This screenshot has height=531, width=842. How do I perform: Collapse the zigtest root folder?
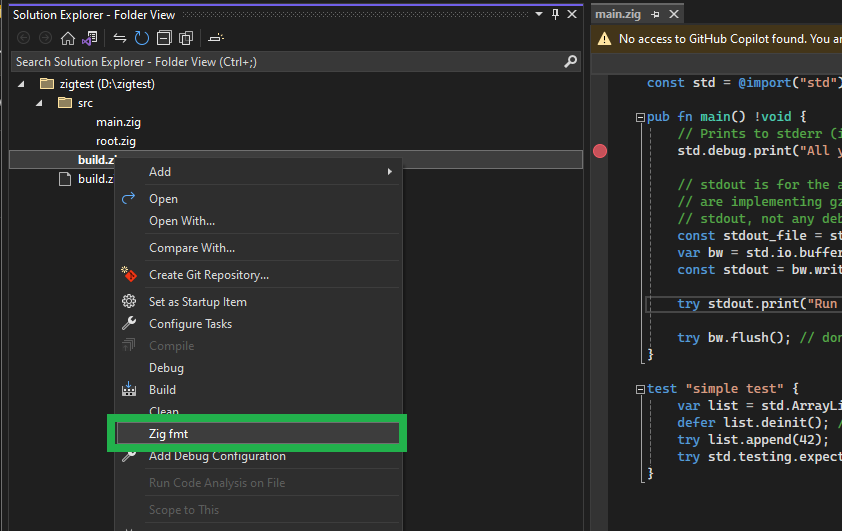coord(21,84)
